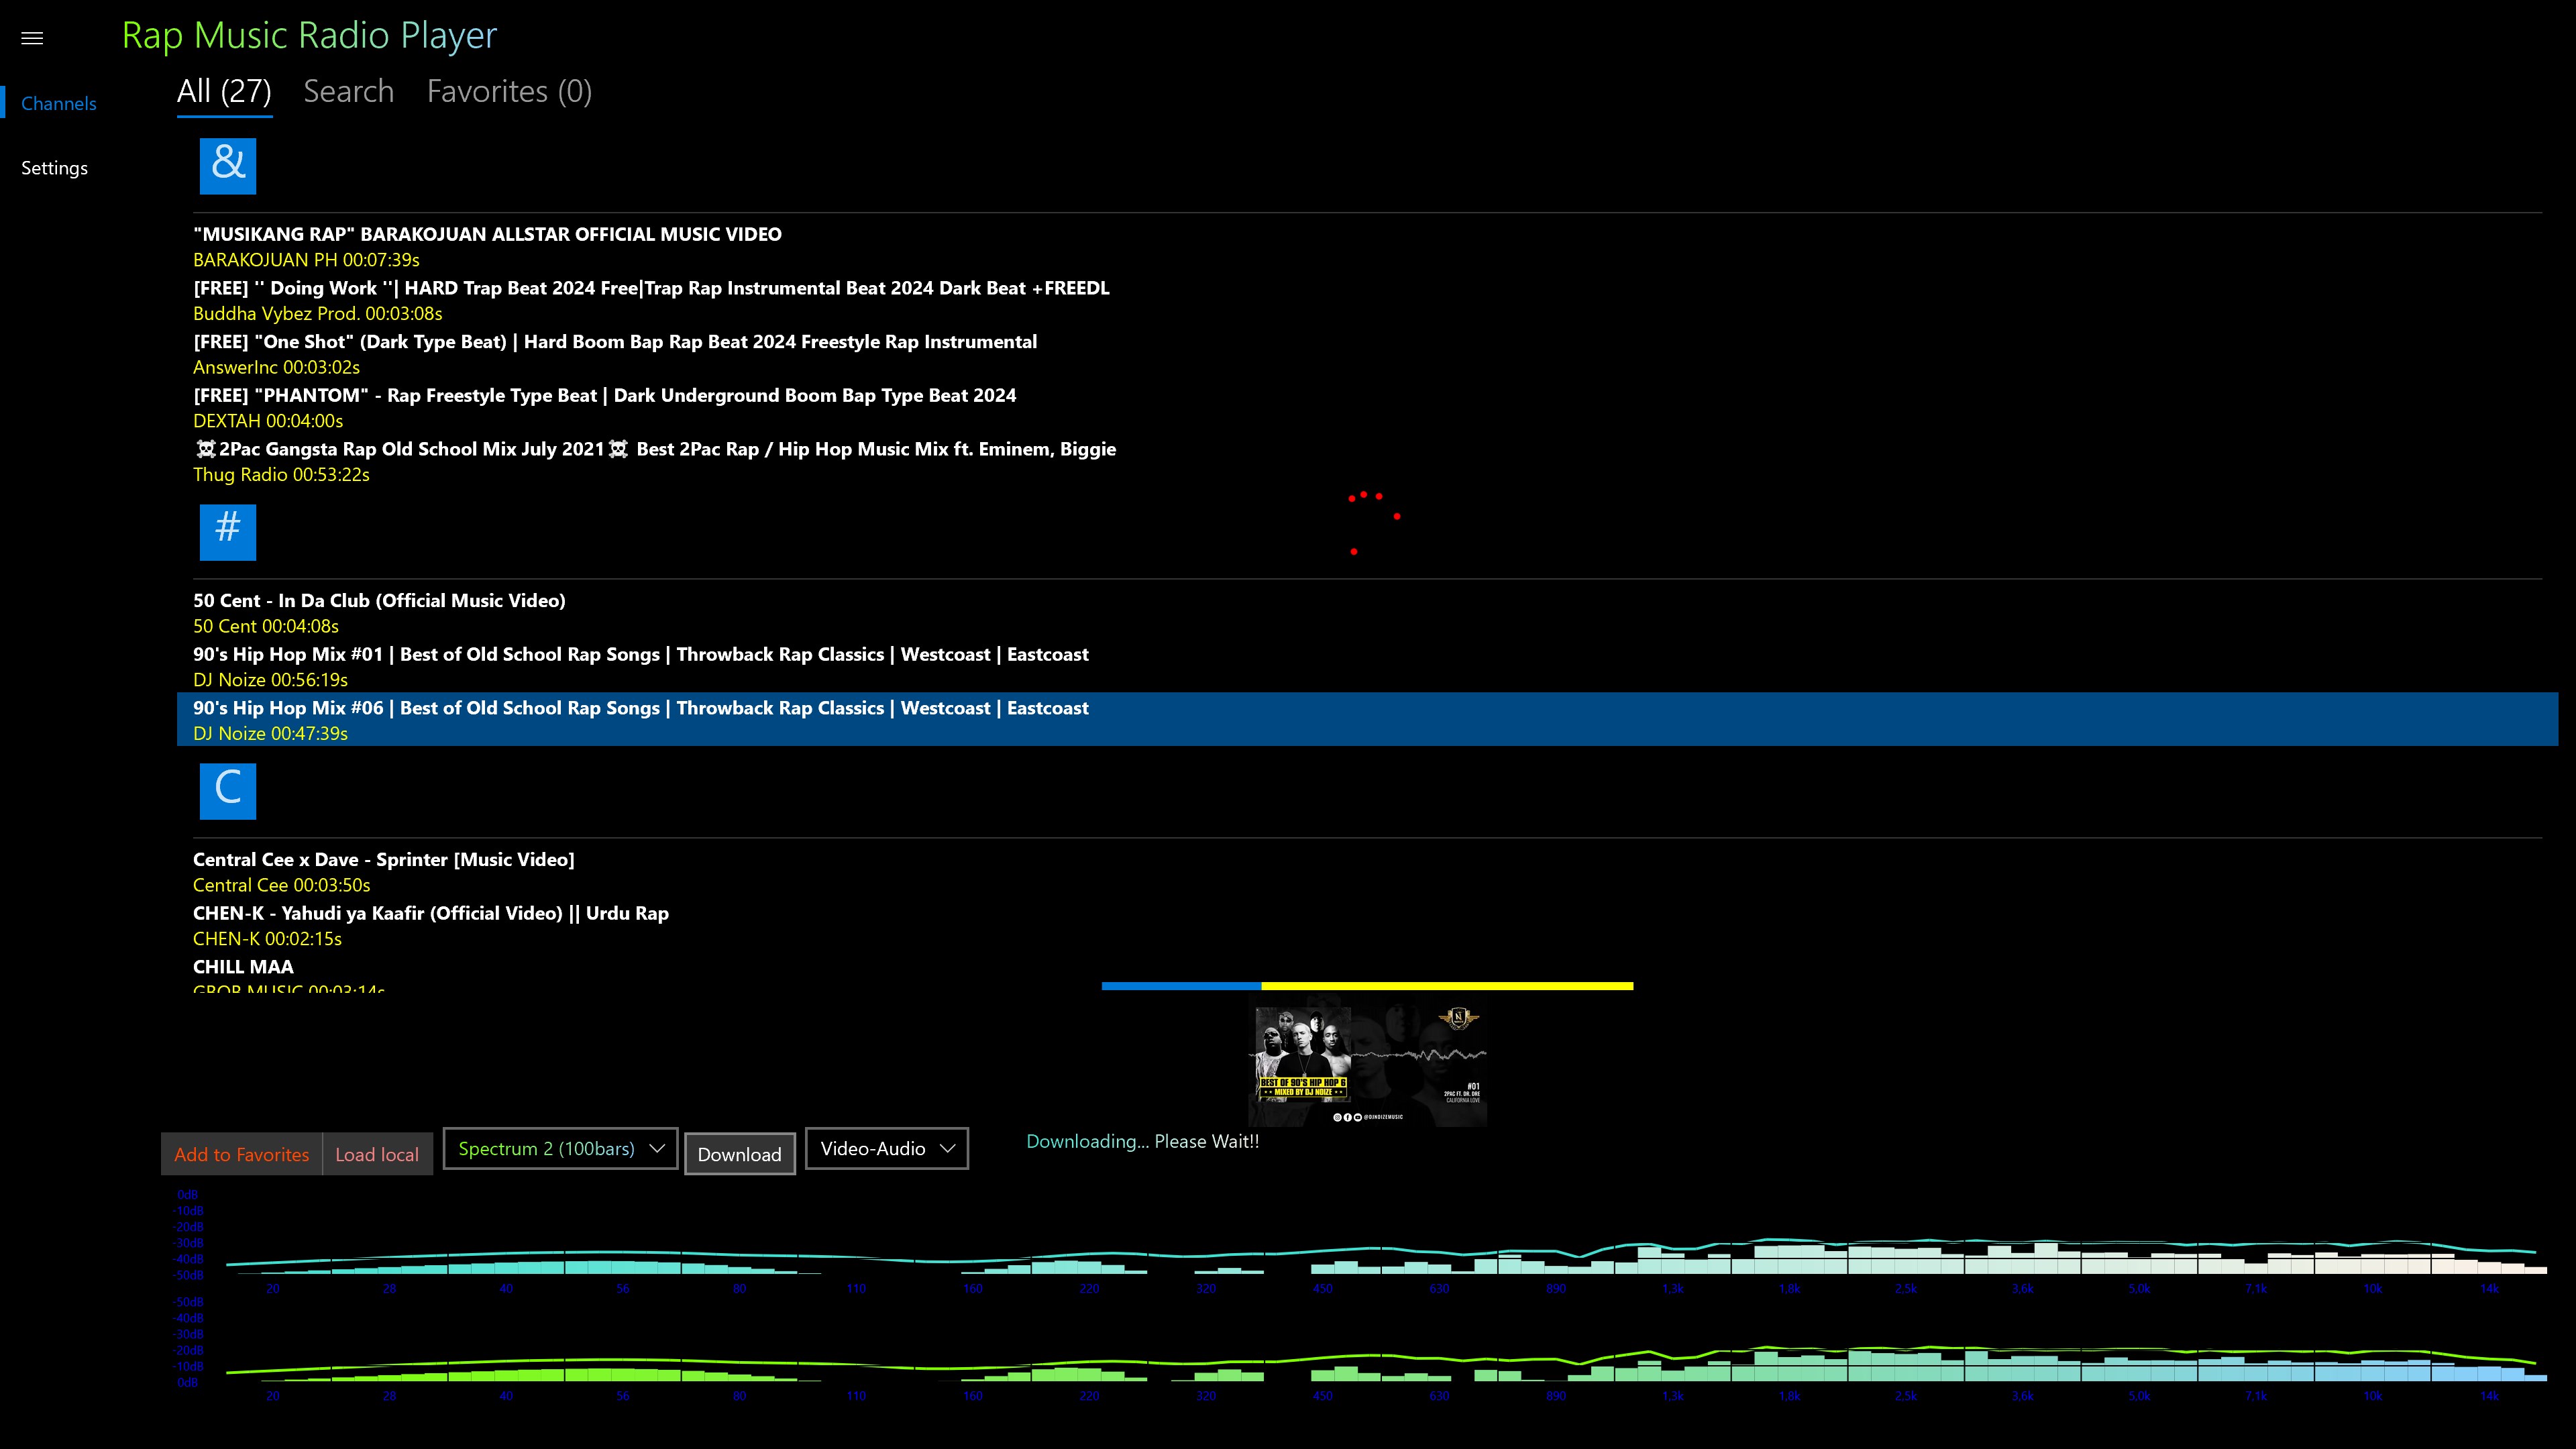Click the hash symbol group header tile

(x=228, y=531)
